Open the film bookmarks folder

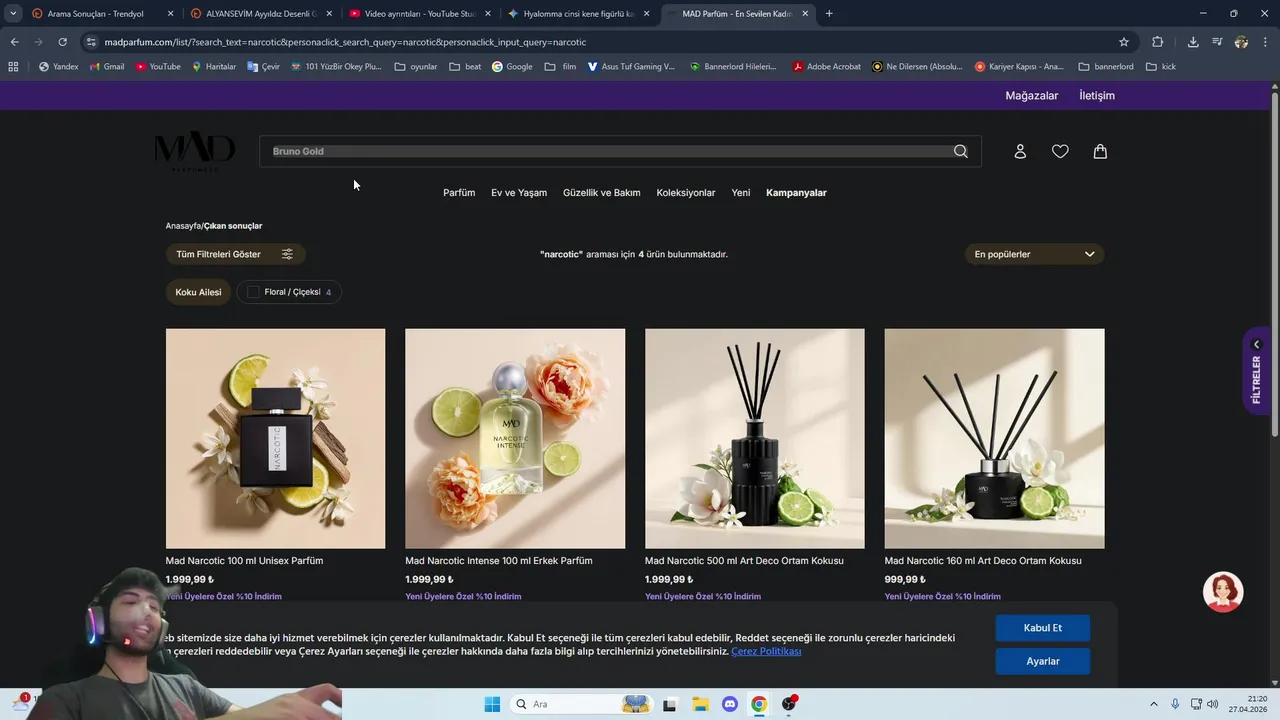tap(560, 67)
